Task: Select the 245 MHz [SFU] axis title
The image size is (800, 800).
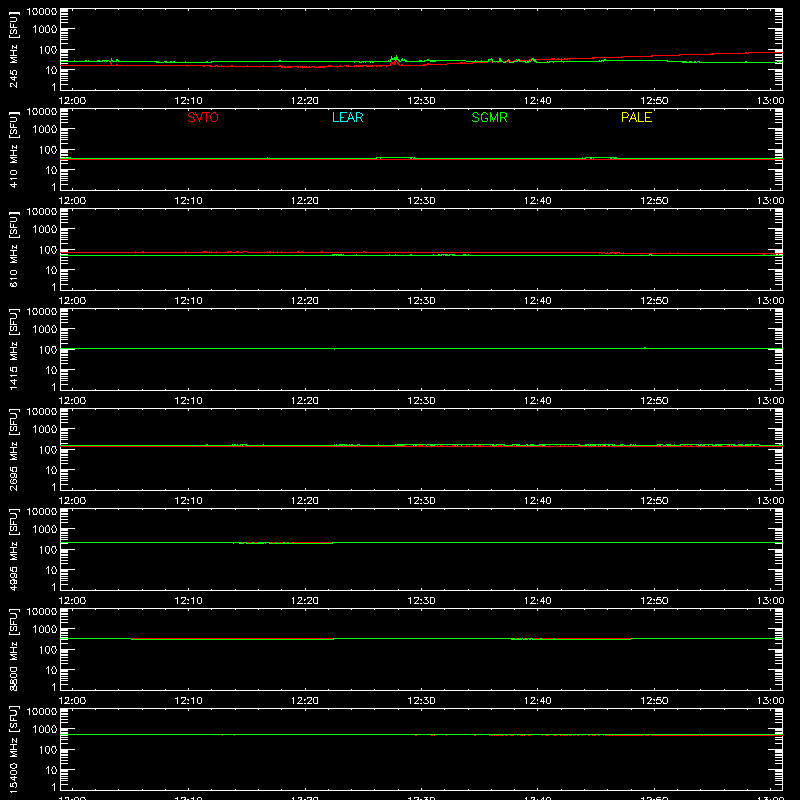Action: click(x=13, y=49)
